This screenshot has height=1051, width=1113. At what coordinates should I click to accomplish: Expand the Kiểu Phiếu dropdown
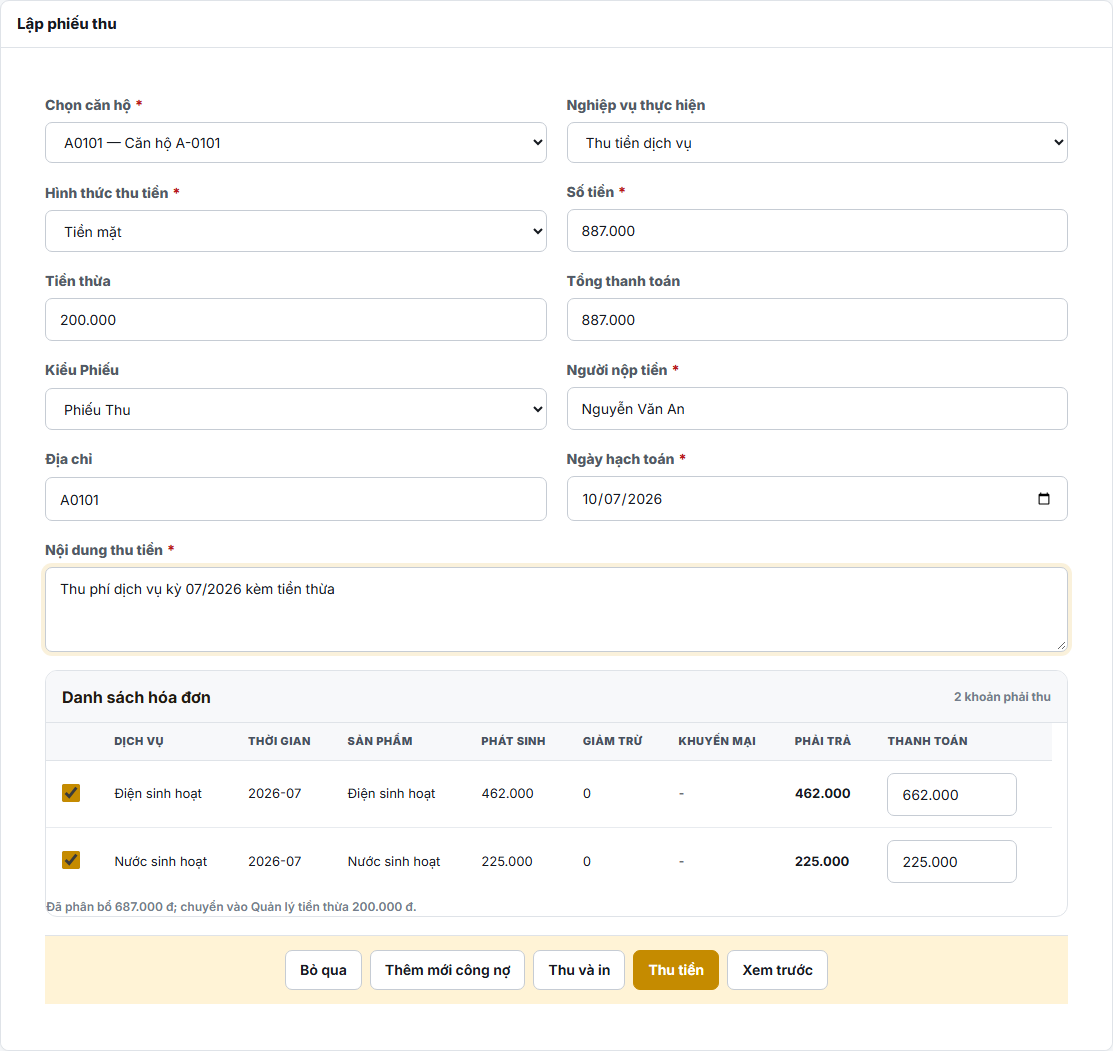point(296,409)
